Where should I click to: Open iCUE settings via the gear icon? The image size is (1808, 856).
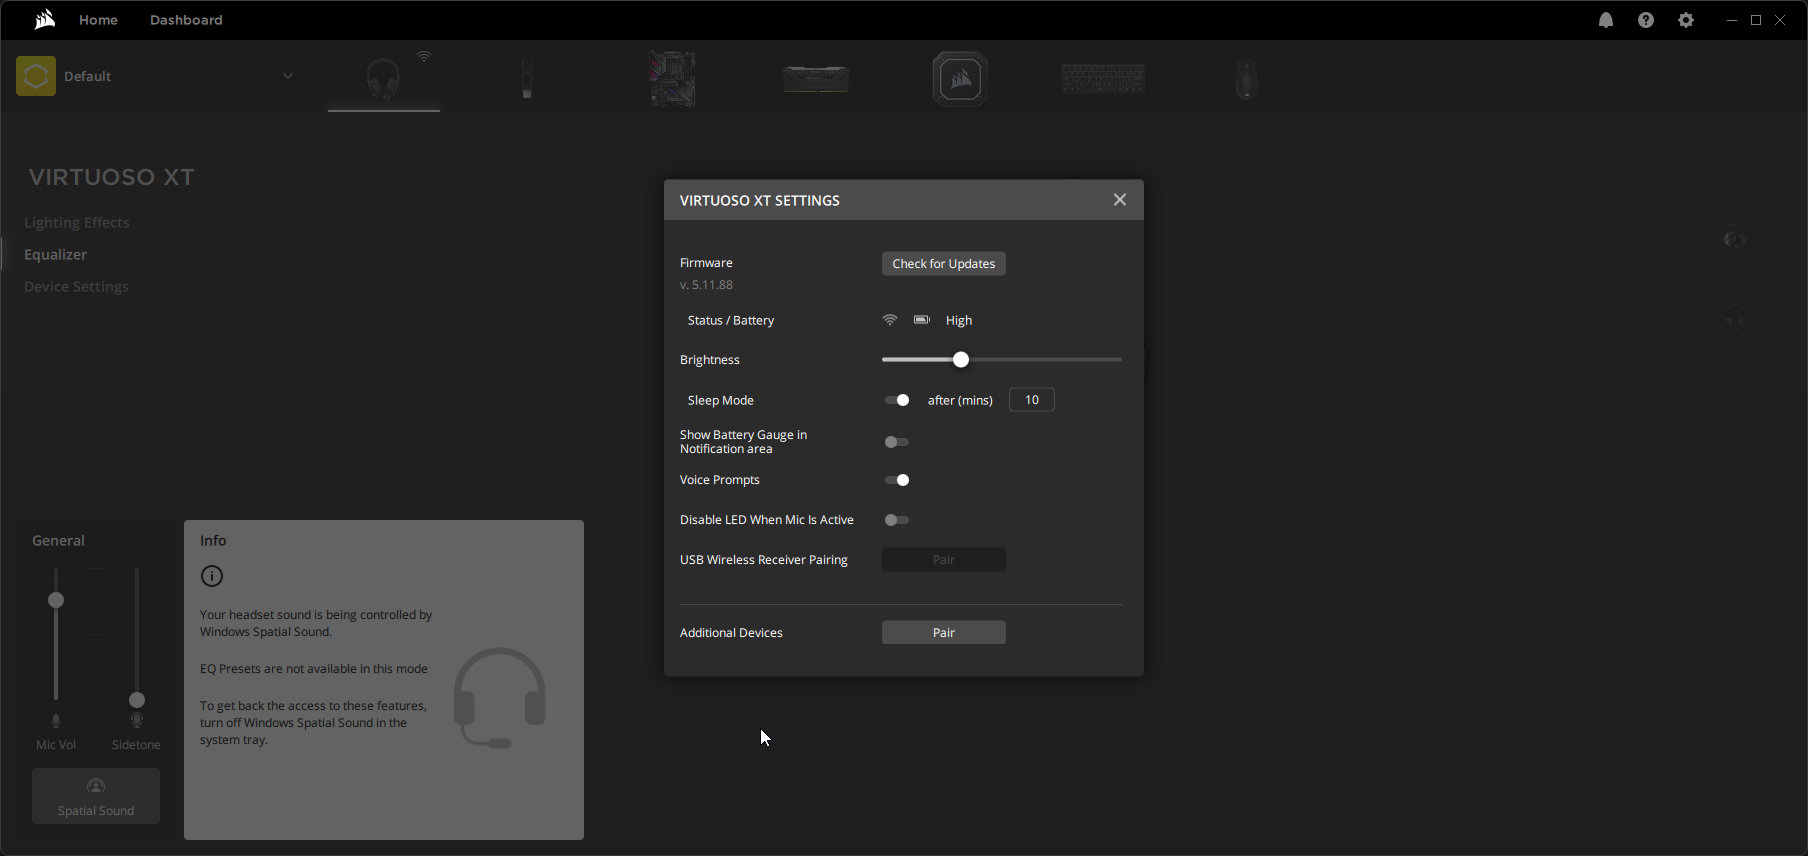[x=1686, y=20]
